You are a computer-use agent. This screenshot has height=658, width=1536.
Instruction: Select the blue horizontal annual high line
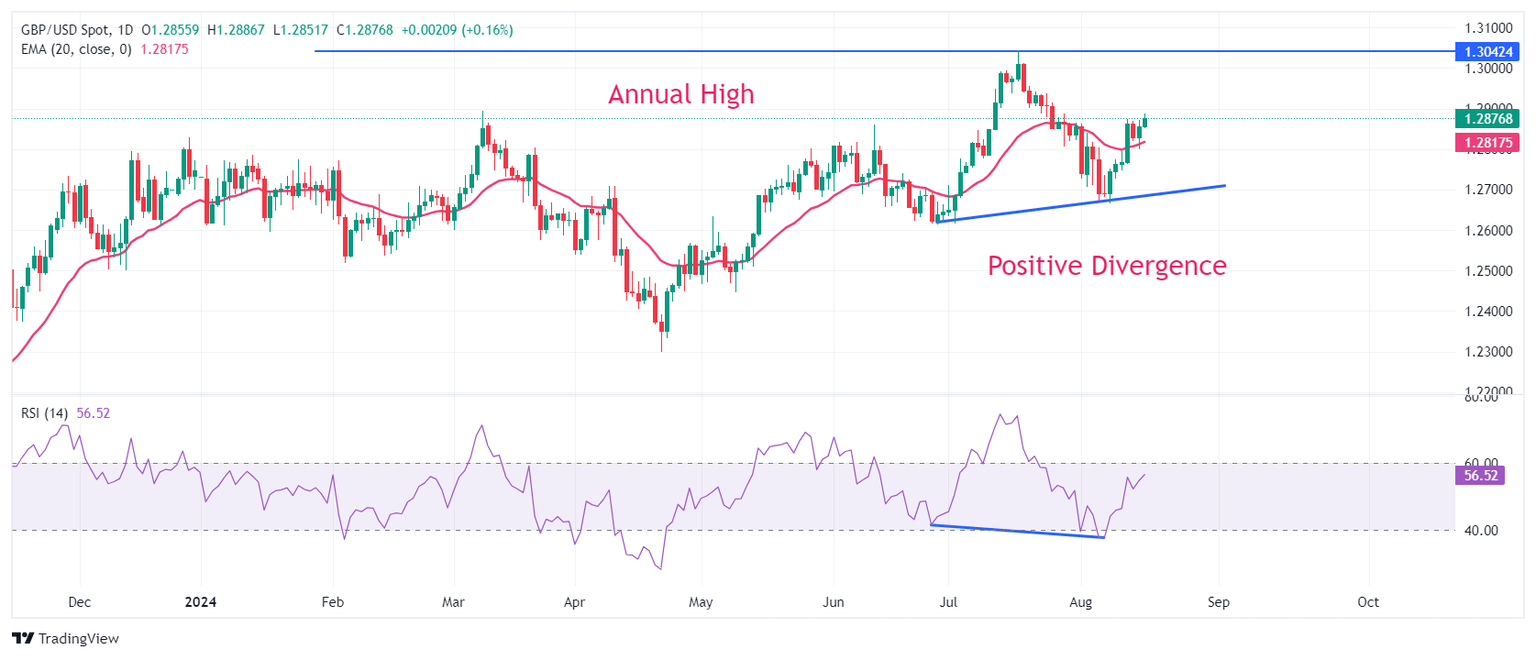click(700, 51)
